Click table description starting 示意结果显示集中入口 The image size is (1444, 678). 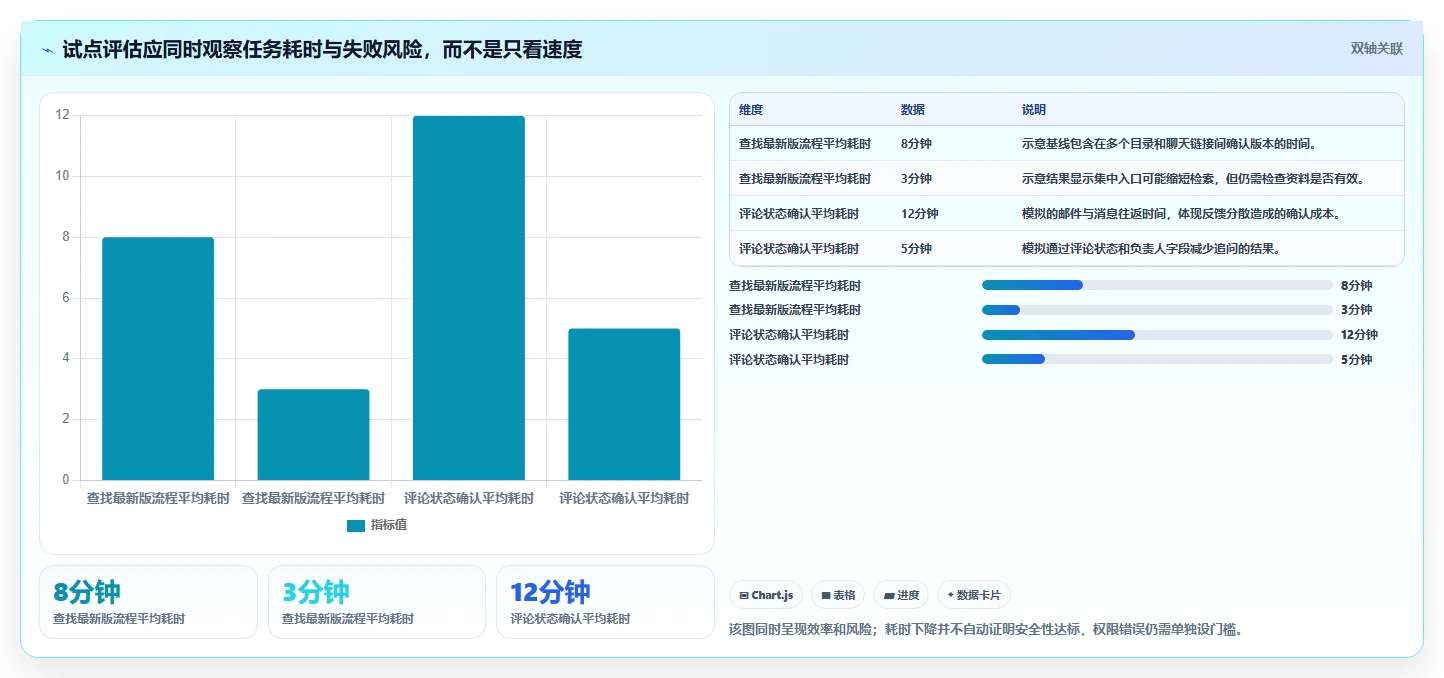coord(1193,179)
